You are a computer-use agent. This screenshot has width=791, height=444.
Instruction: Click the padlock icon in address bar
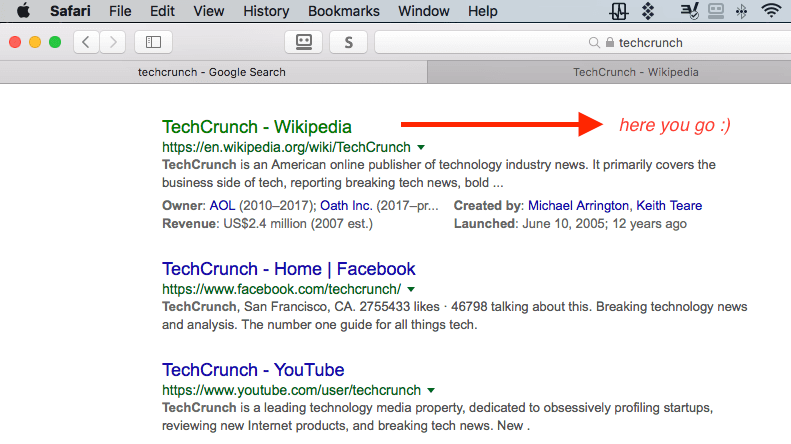610,42
